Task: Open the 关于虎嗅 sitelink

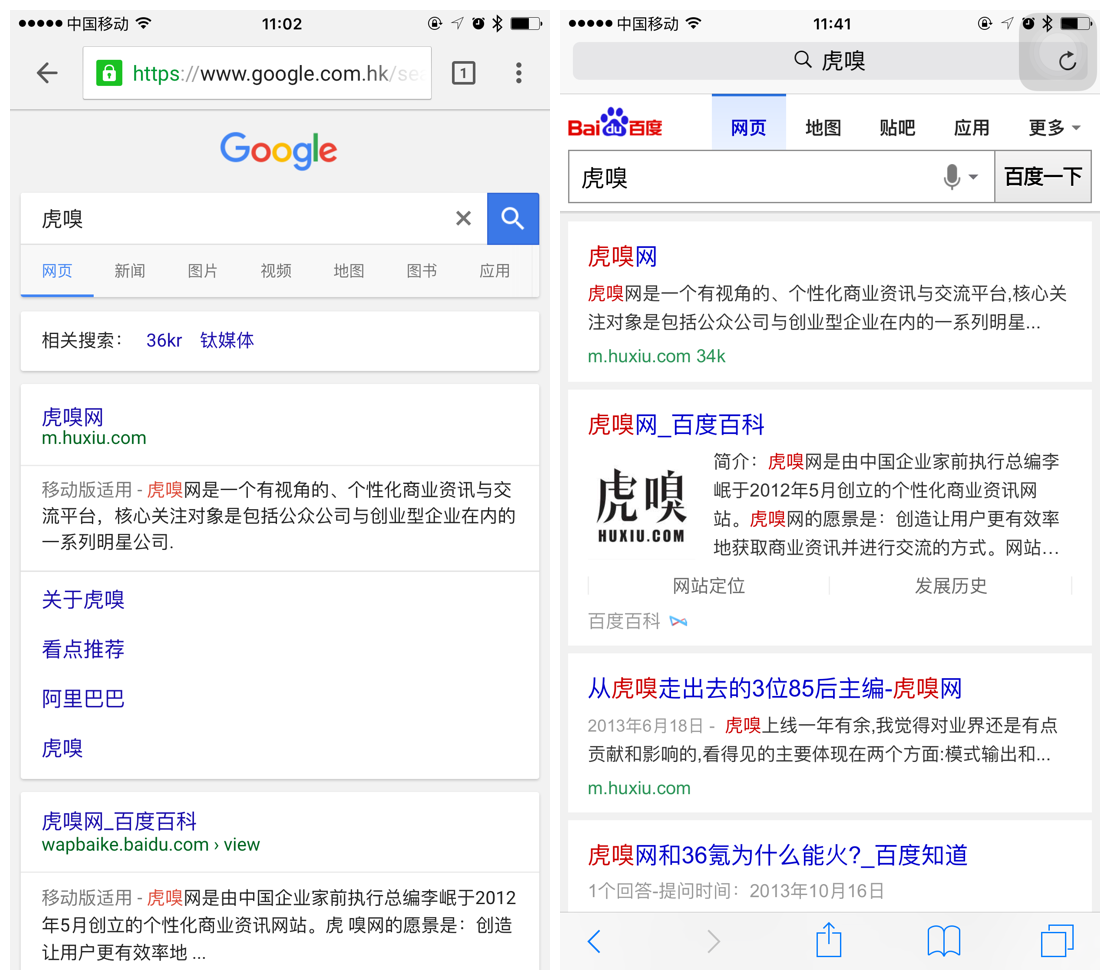Action: click(x=83, y=599)
